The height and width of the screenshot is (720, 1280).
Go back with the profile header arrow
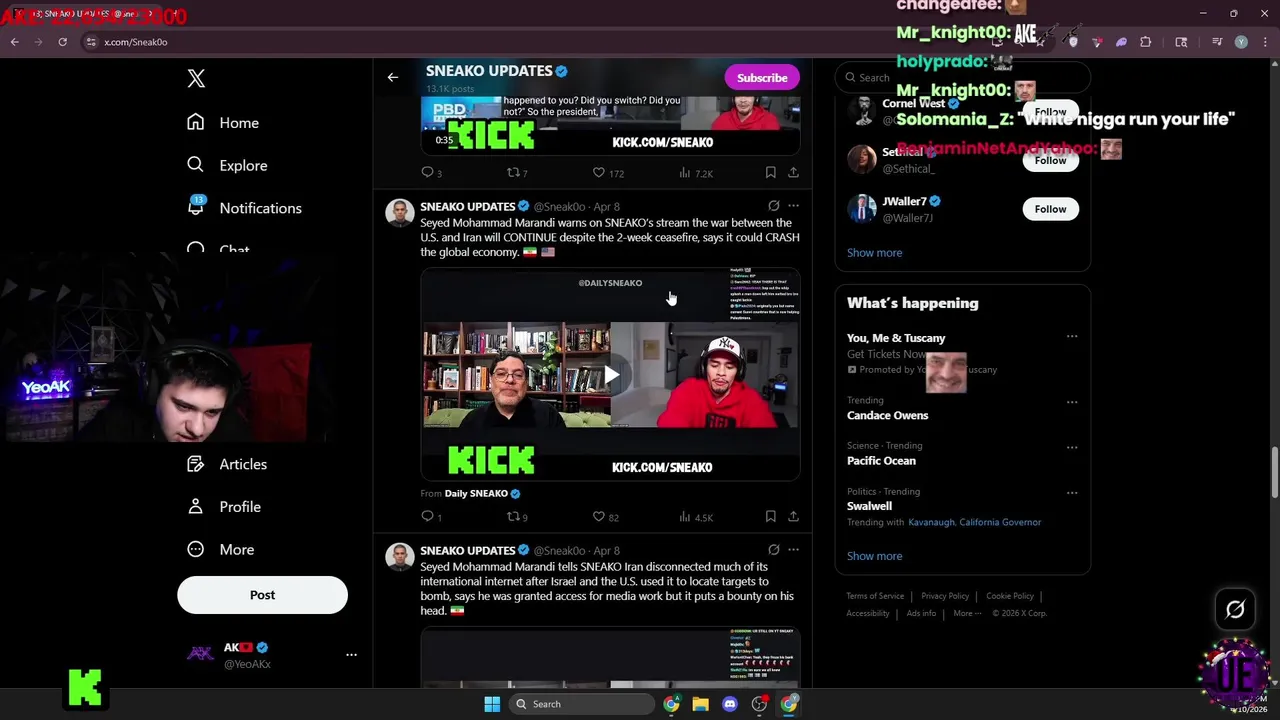click(393, 77)
